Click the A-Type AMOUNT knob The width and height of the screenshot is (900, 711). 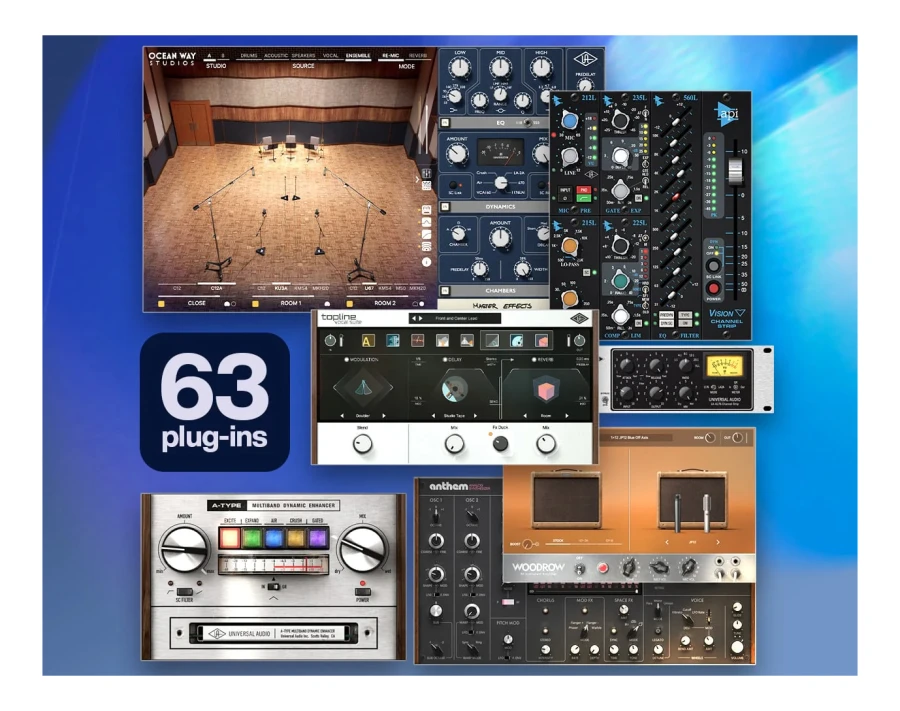click(x=184, y=548)
